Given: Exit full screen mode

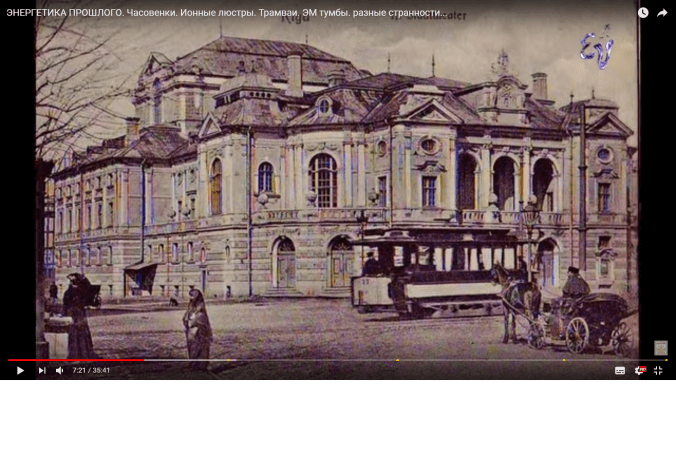Looking at the screenshot, I should pos(658,370).
